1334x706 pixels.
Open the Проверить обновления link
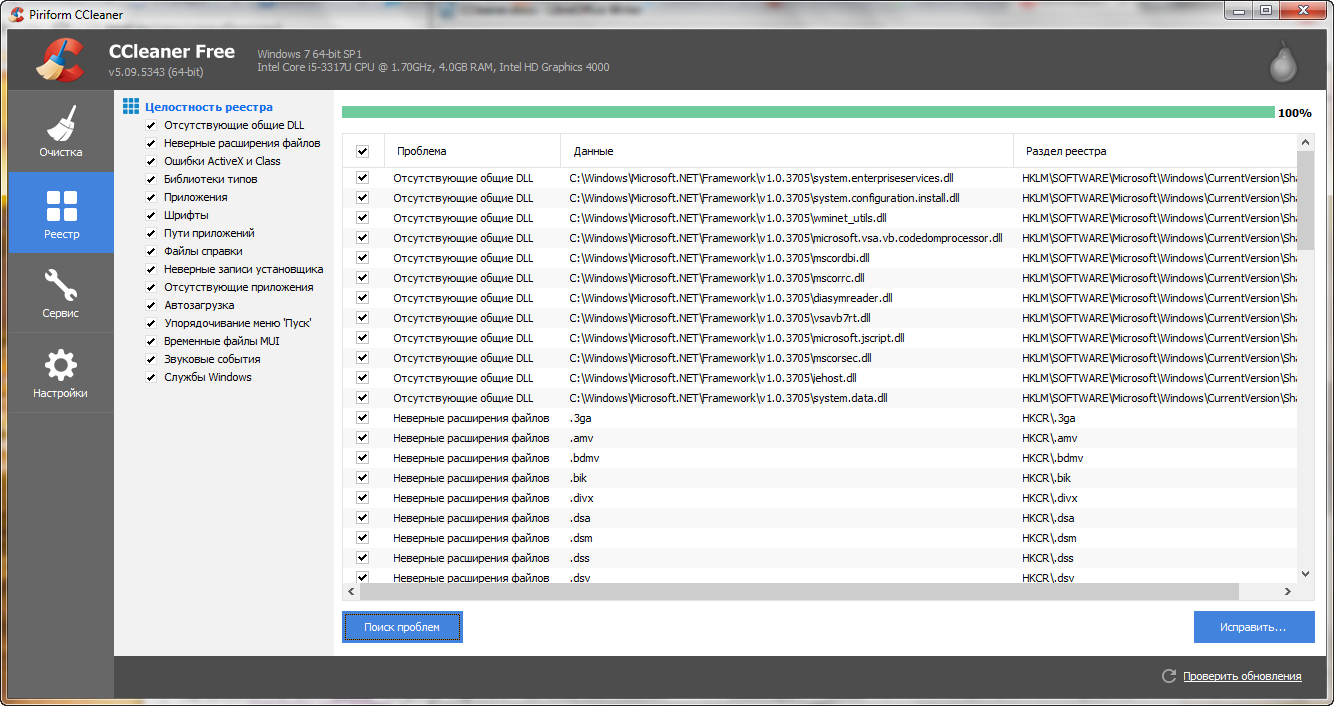pyautogui.click(x=1242, y=677)
